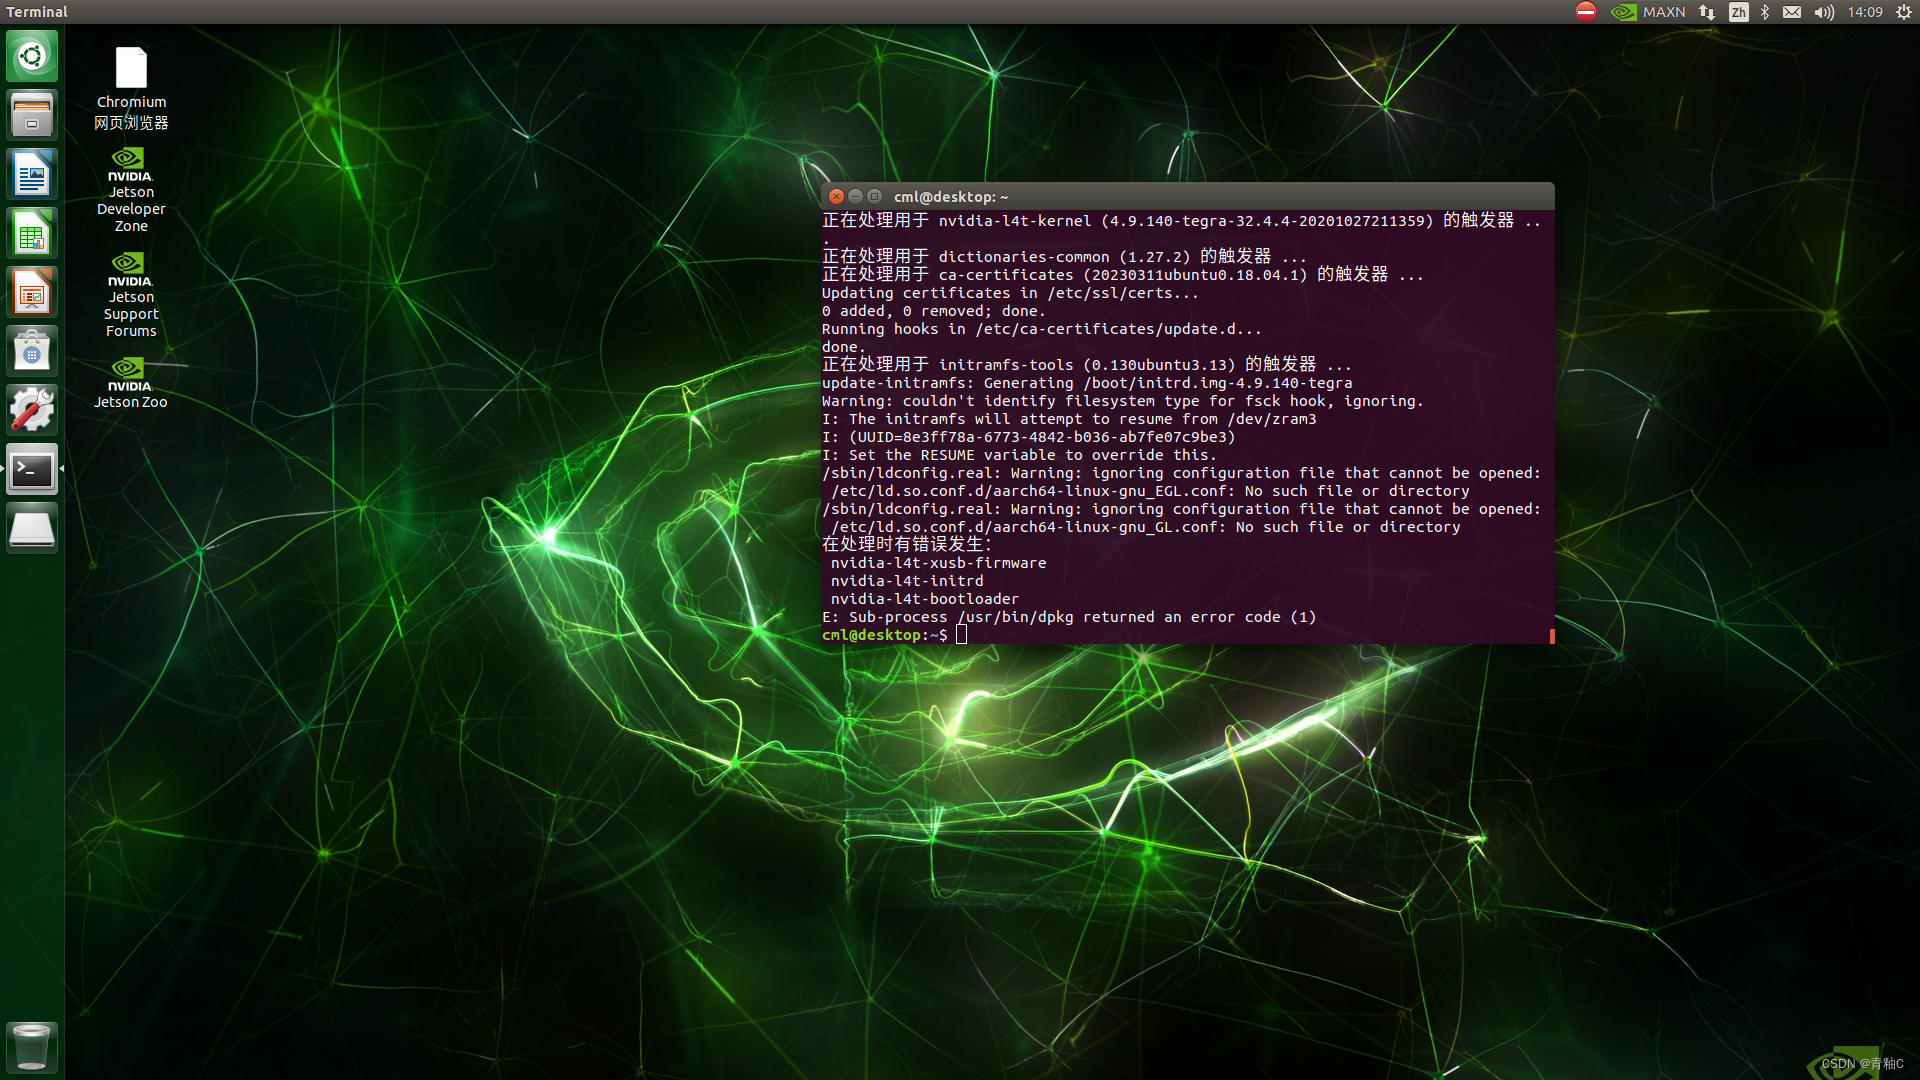Click the dpkg returned error code line
Image resolution: width=1920 pixels, height=1080 pixels.
[1069, 617]
